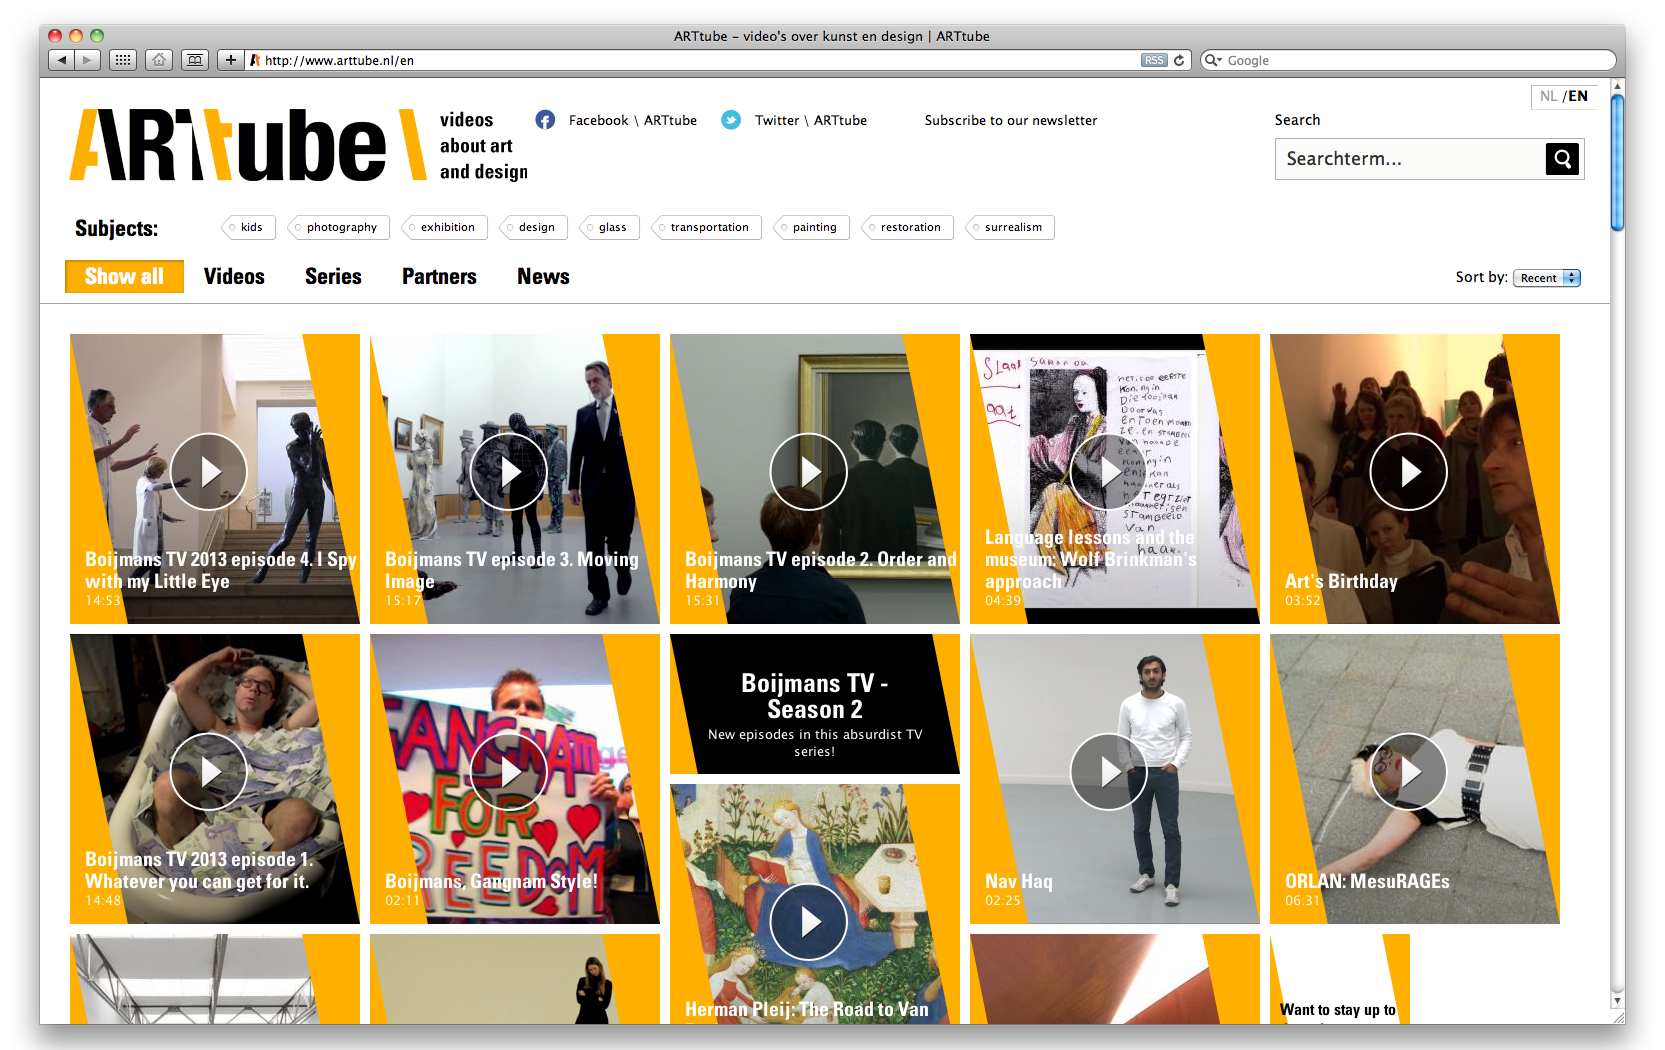The height and width of the screenshot is (1050, 1665).
Task: Open Art's Birthday title text
Action: pos(1341,581)
